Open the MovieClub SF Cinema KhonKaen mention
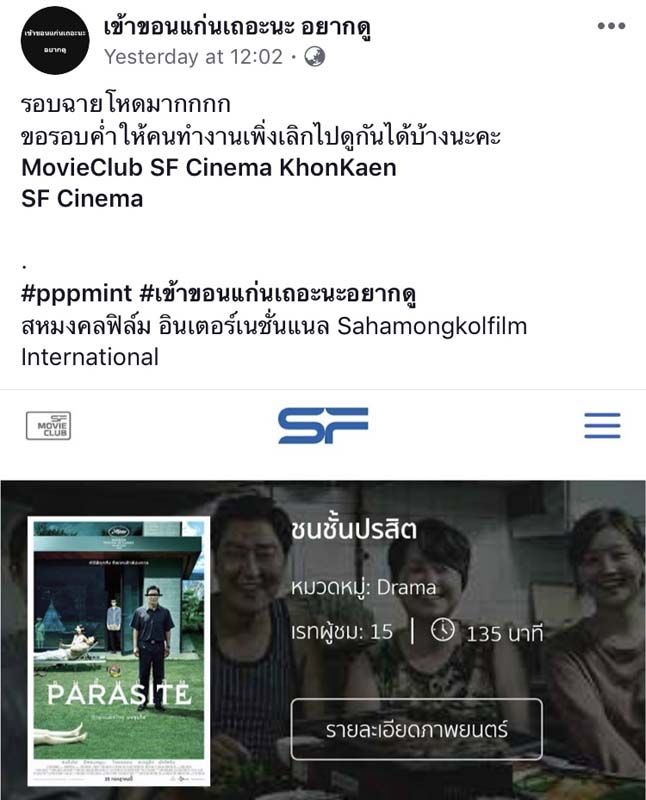646x800 pixels. point(209,167)
